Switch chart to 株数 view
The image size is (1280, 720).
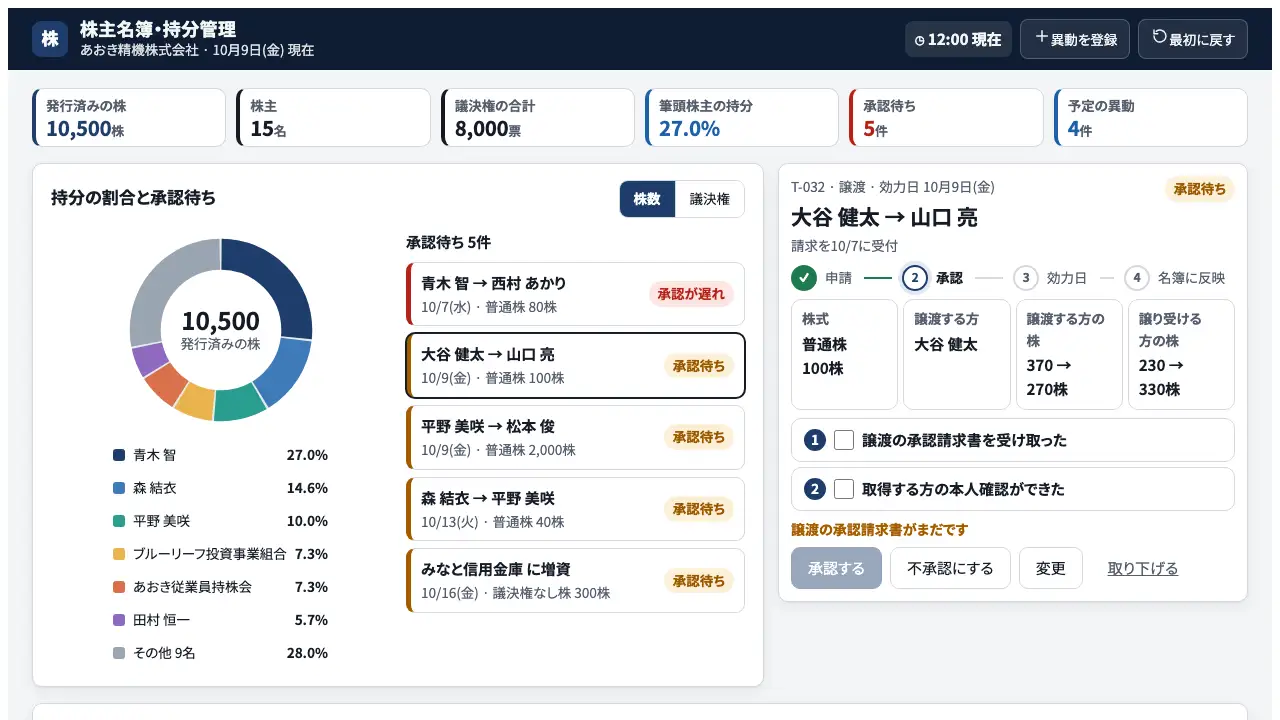[647, 199]
